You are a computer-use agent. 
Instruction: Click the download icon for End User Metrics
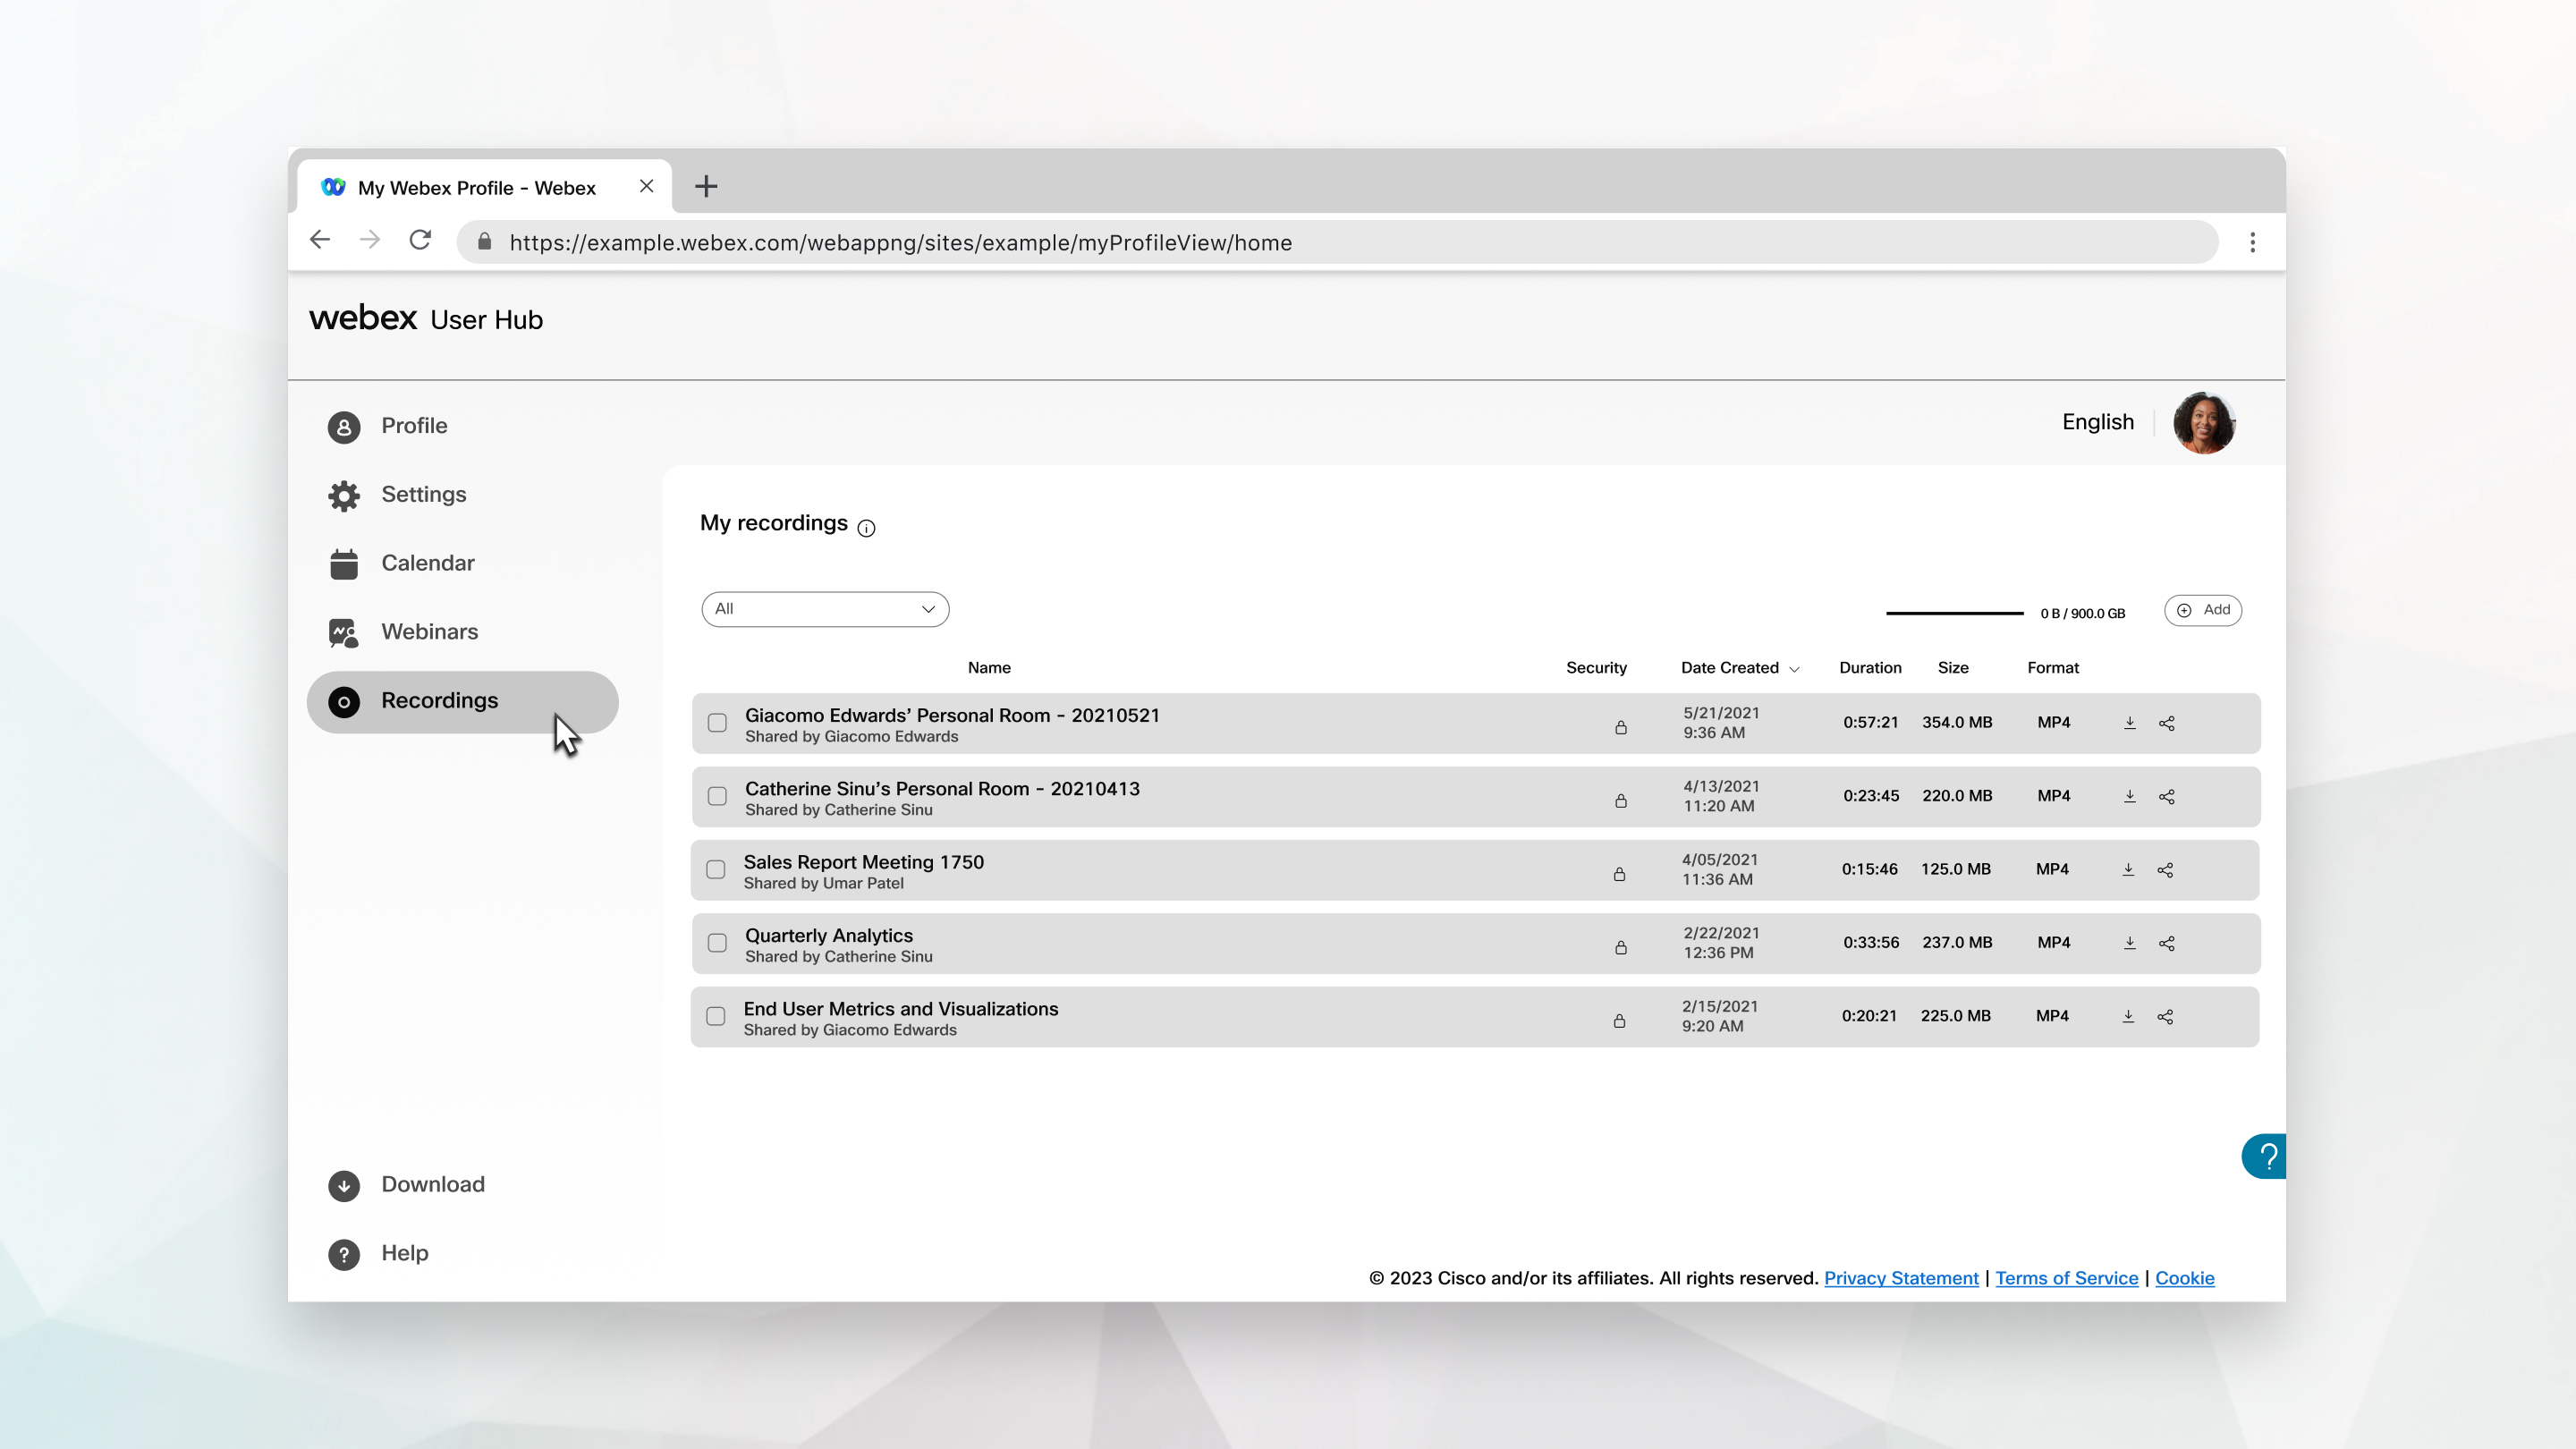tap(2129, 1015)
